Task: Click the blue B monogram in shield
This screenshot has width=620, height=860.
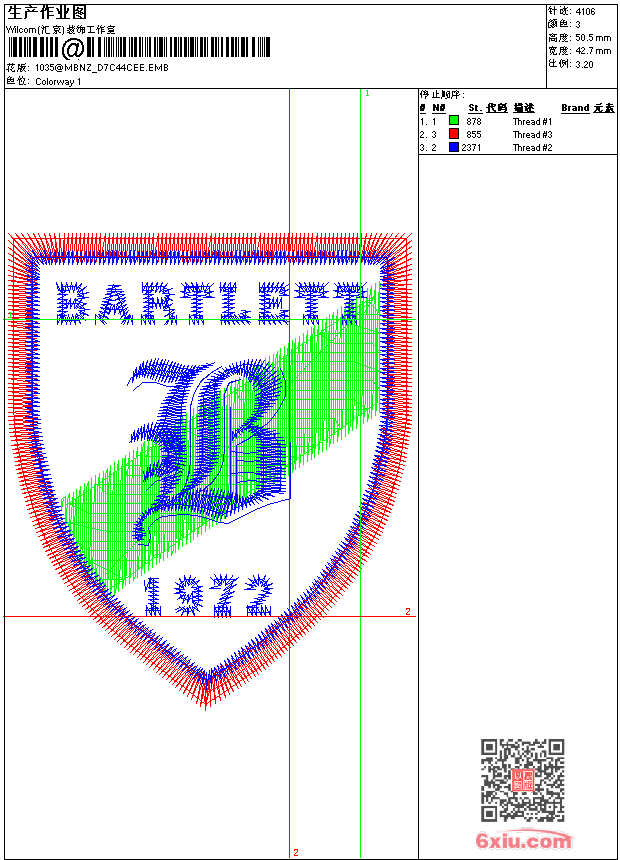Action: [x=208, y=451]
